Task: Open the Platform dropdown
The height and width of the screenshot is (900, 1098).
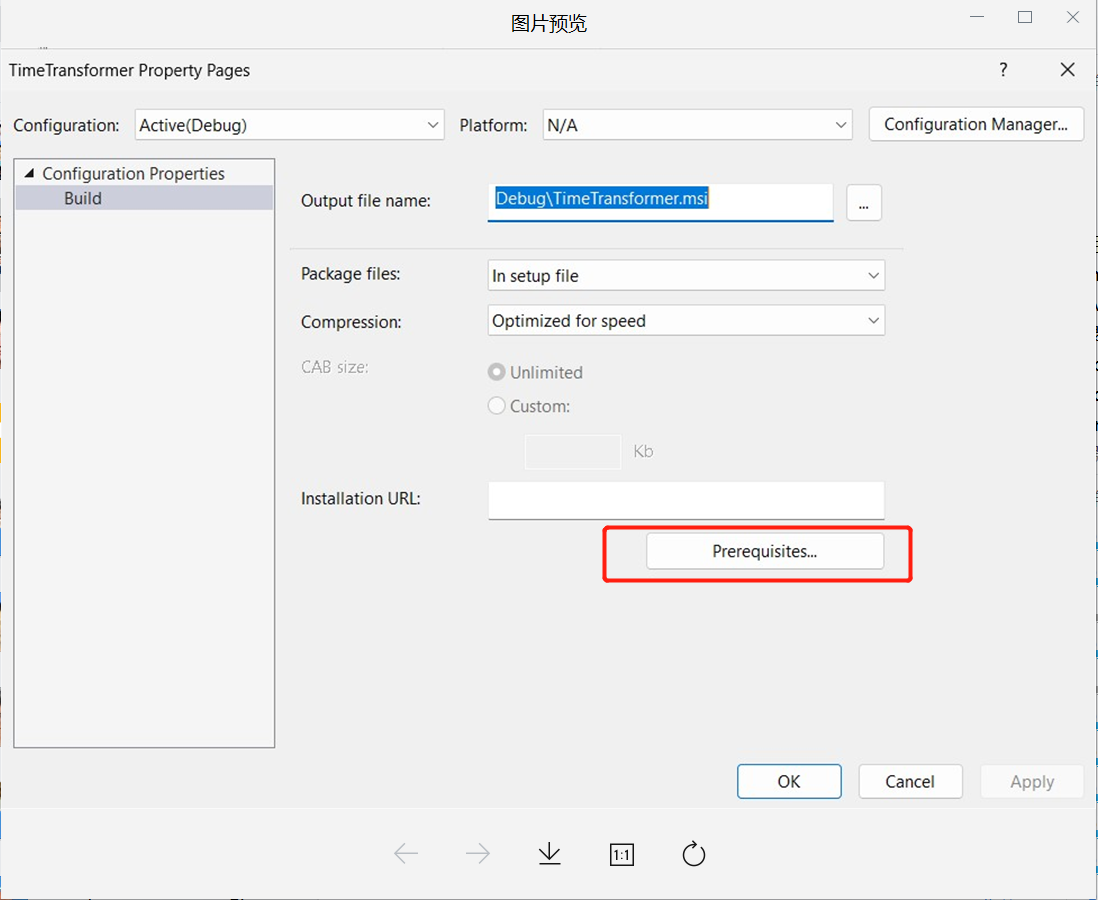Action: point(697,125)
